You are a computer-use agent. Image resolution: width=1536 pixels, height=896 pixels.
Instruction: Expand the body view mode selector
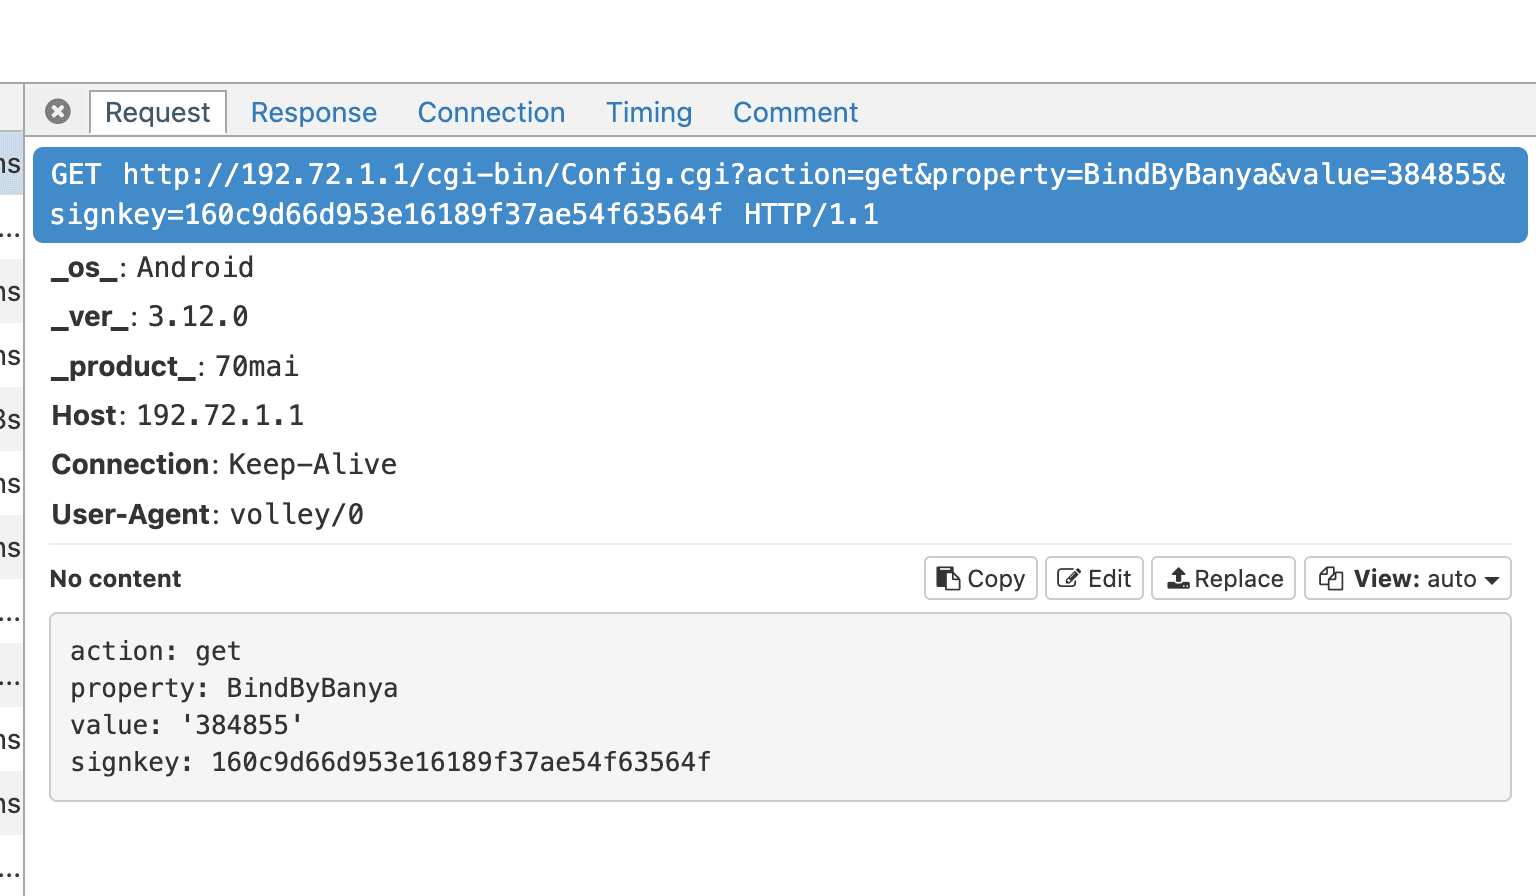pos(1407,578)
